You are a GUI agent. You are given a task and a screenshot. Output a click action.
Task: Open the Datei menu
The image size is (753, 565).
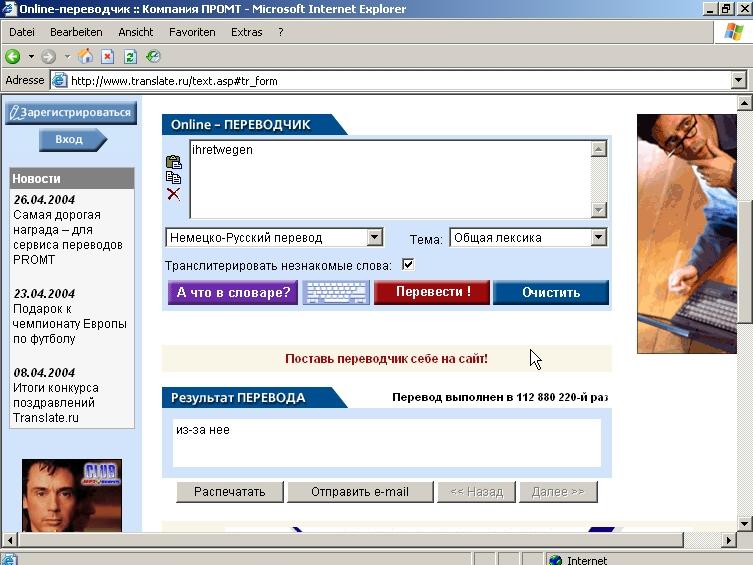22,32
